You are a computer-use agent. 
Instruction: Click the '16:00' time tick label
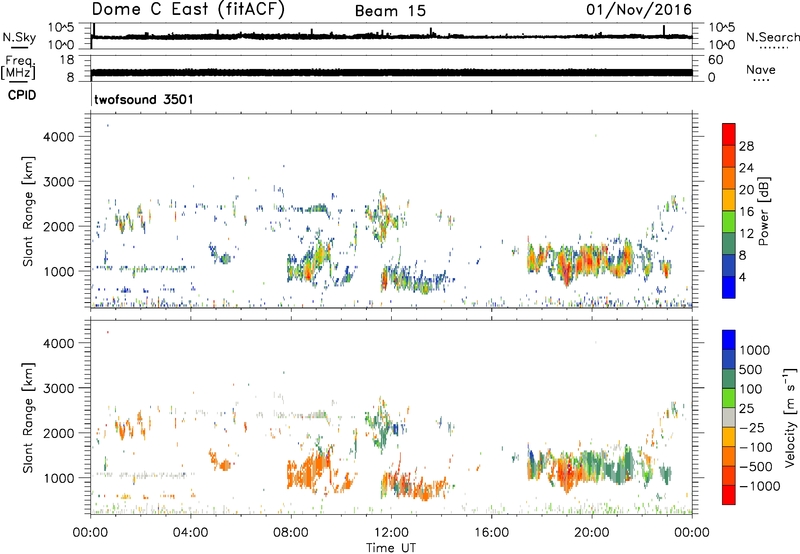tap(491, 533)
